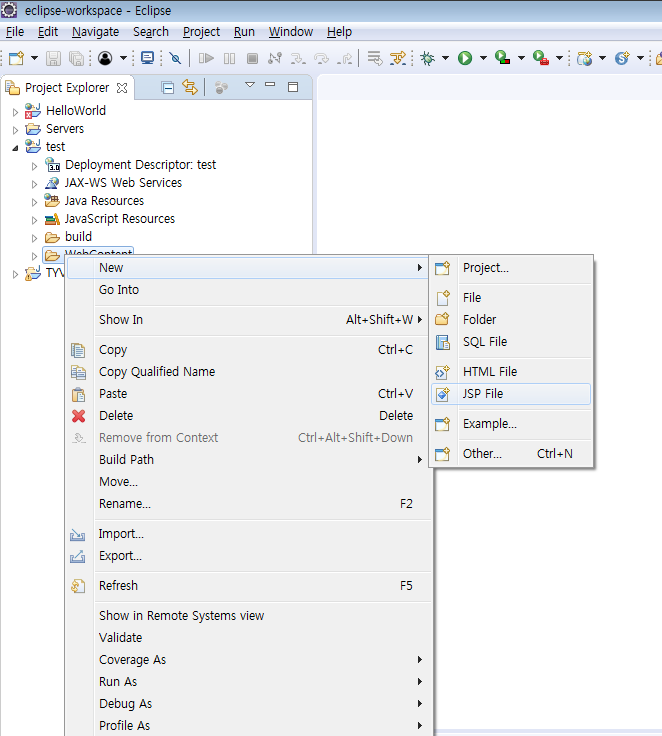662x736 pixels.
Task: Open External Tools dropdown arrow
Action: pos(559,58)
